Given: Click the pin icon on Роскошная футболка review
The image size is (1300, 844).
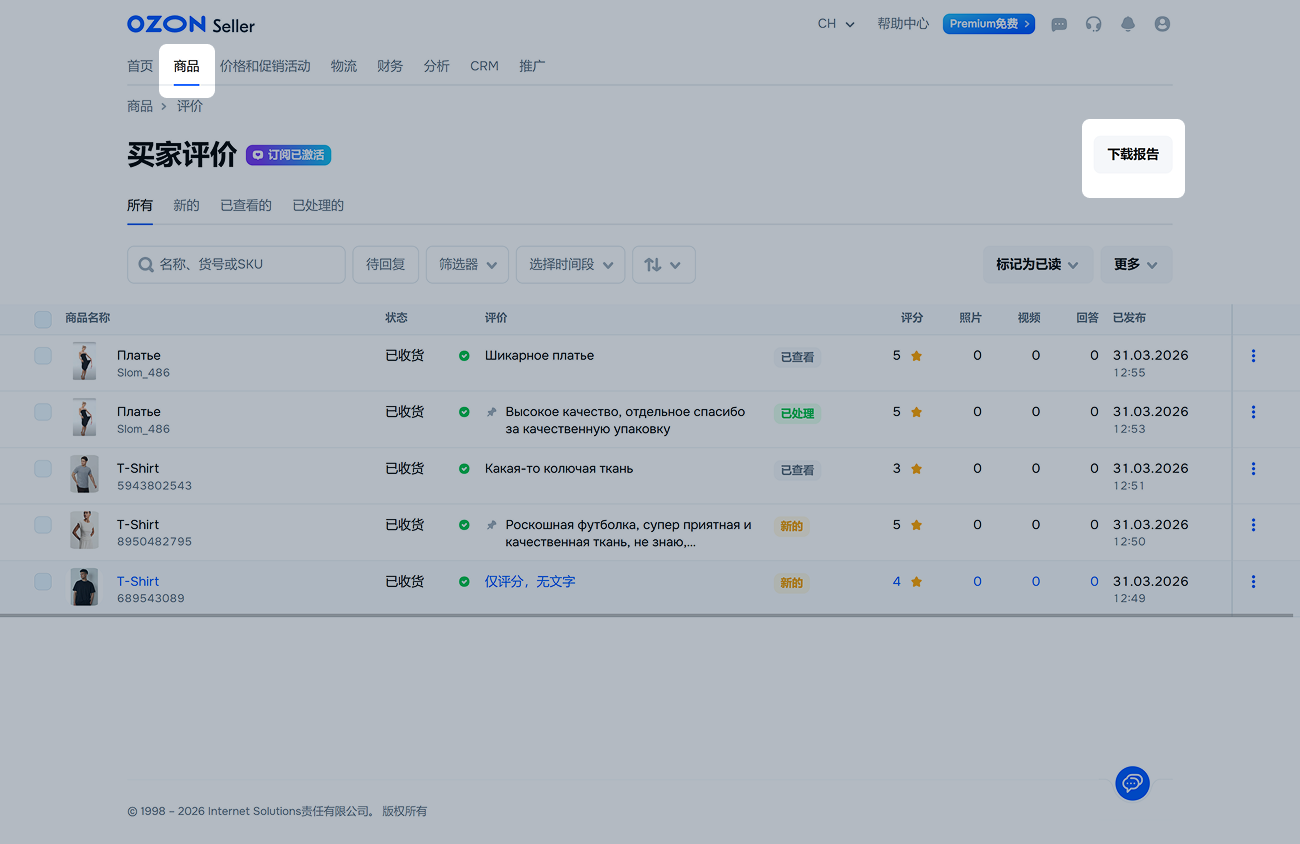Looking at the screenshot, I should [491, 525].
